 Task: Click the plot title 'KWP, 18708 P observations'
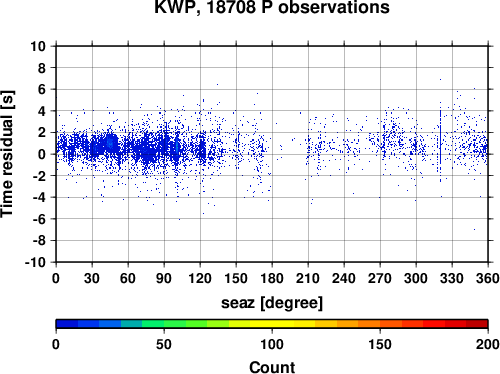[x=272, y=7]
